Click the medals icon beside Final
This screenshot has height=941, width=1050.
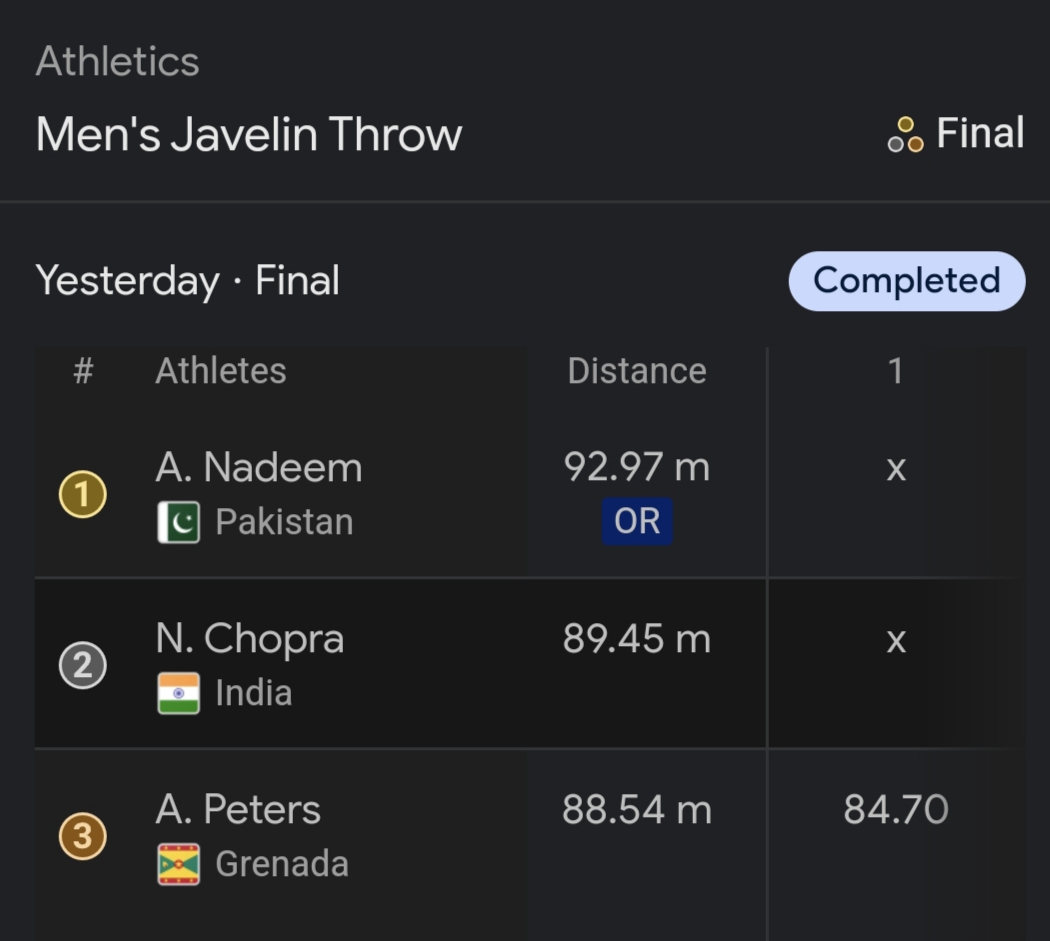[x=905, y=135]
